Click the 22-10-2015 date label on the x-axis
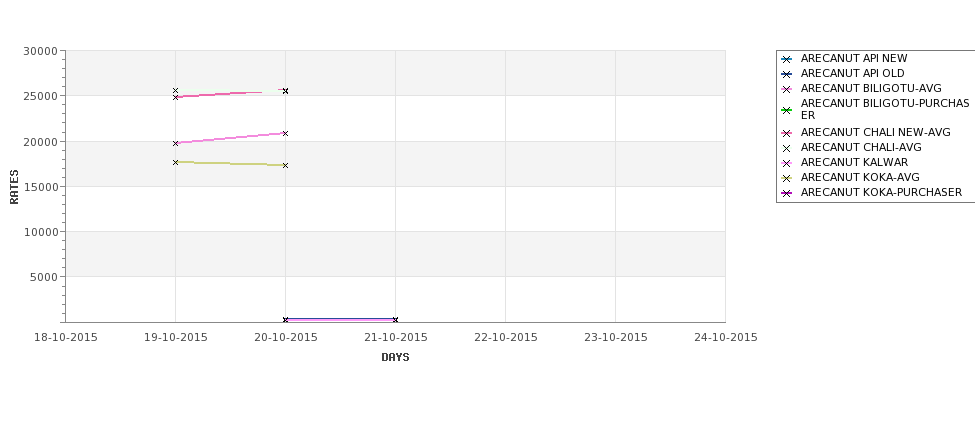This screenshot has height=429, width=975. pyautogui.click(x=505, y=338)
